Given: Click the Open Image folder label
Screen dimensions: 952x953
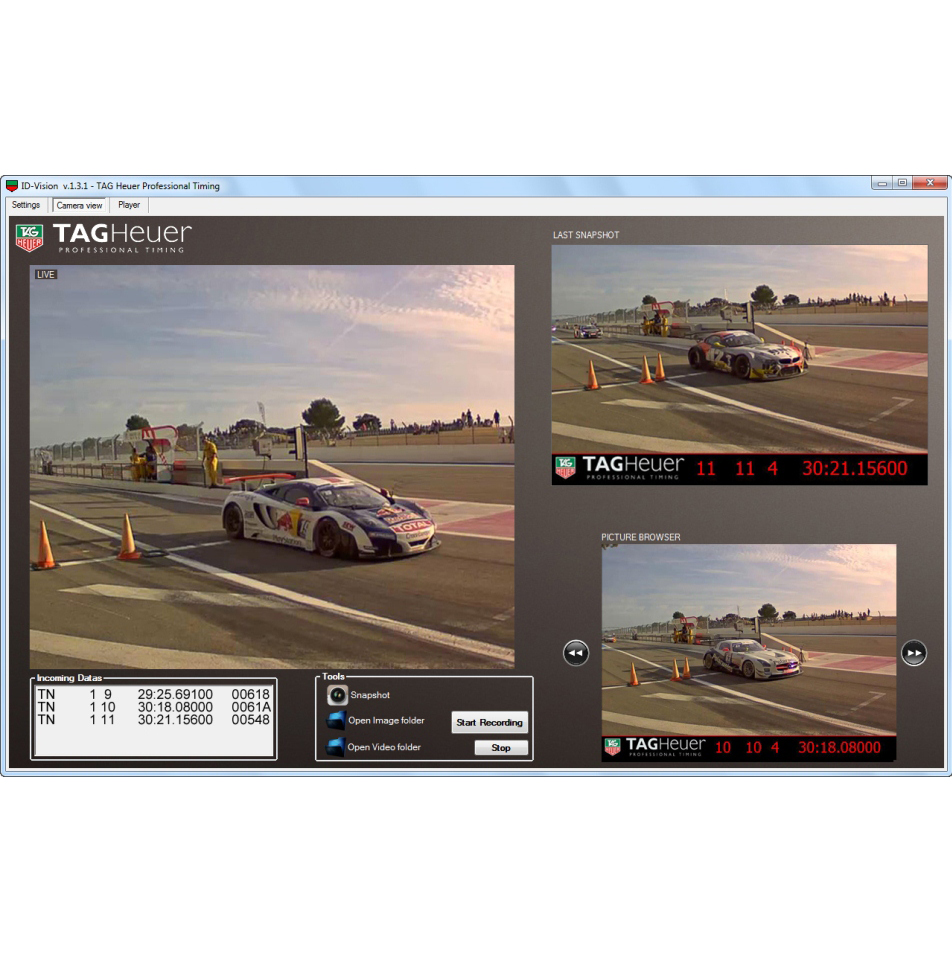Looking at the screenshot, I should [x=386, y=720].
